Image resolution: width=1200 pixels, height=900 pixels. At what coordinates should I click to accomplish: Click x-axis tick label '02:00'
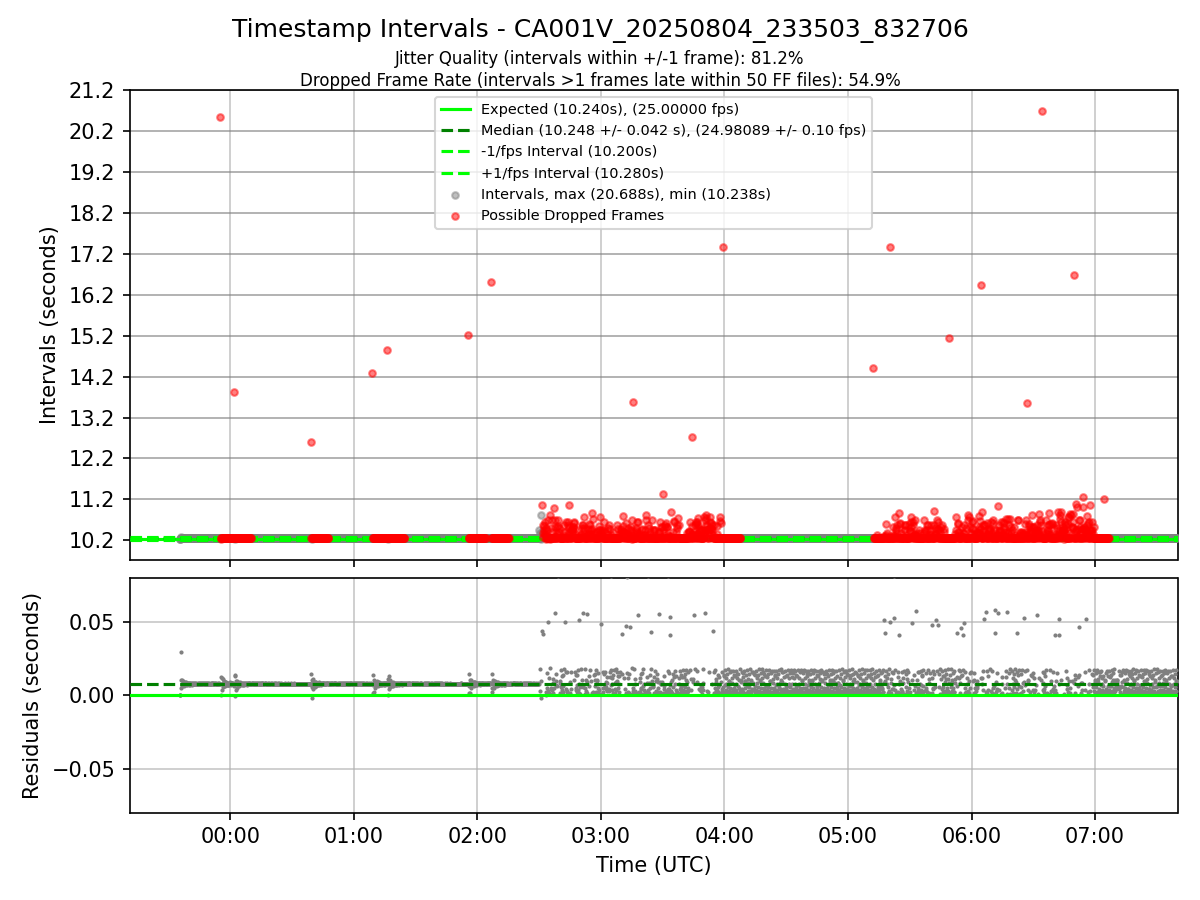coord(477,834)
